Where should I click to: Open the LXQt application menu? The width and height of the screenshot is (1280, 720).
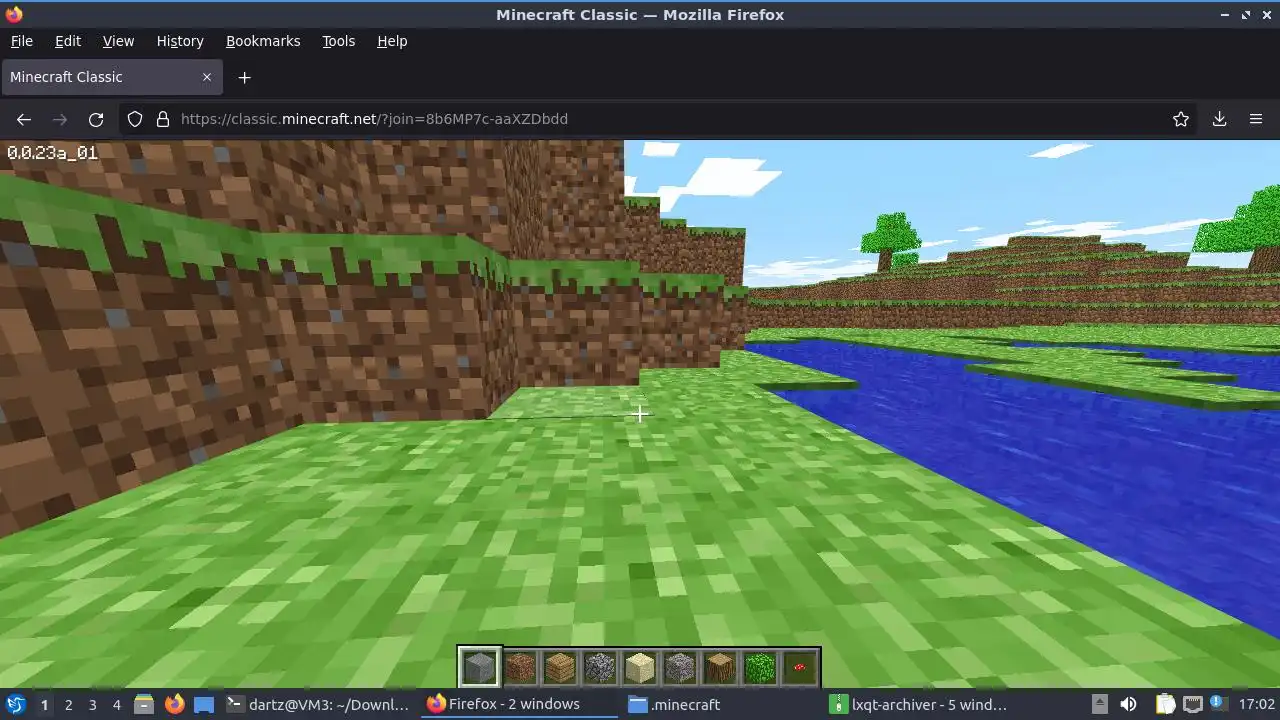coord(16,704)
